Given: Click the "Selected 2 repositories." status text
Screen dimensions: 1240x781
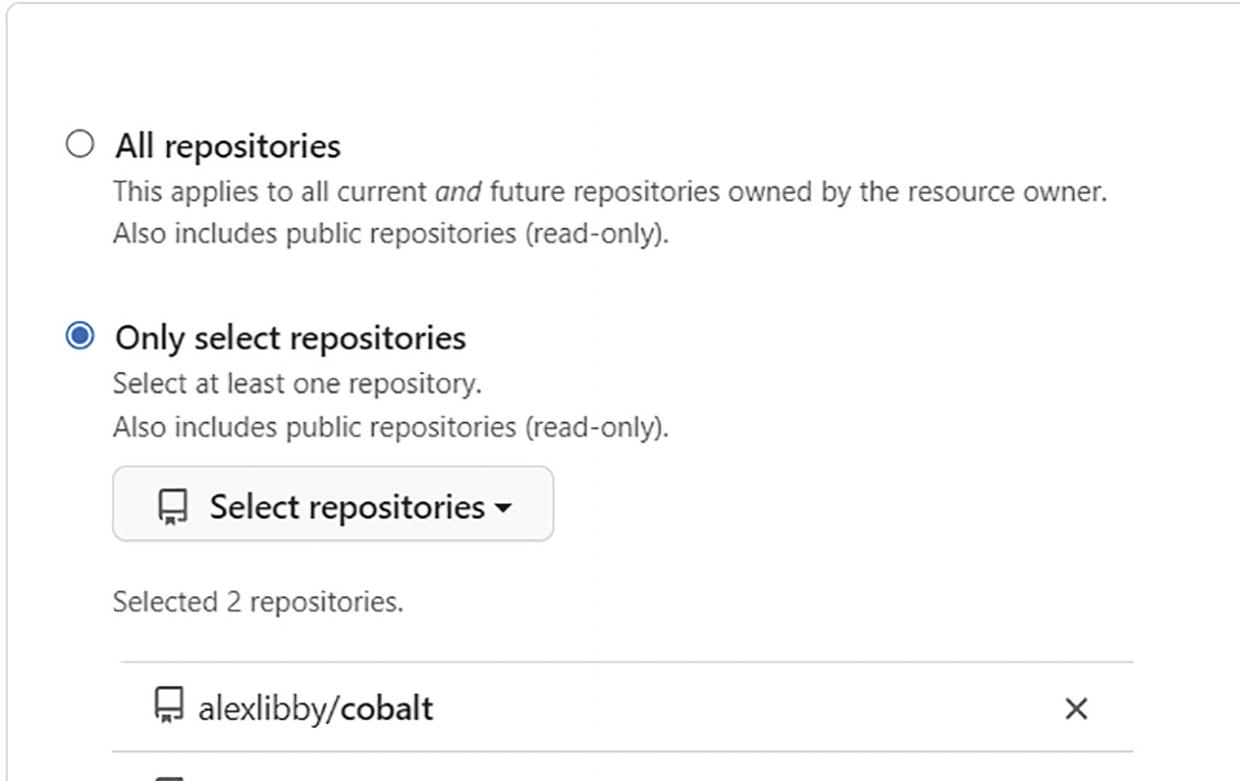Looking at the screenshot, I should (258, 602).
